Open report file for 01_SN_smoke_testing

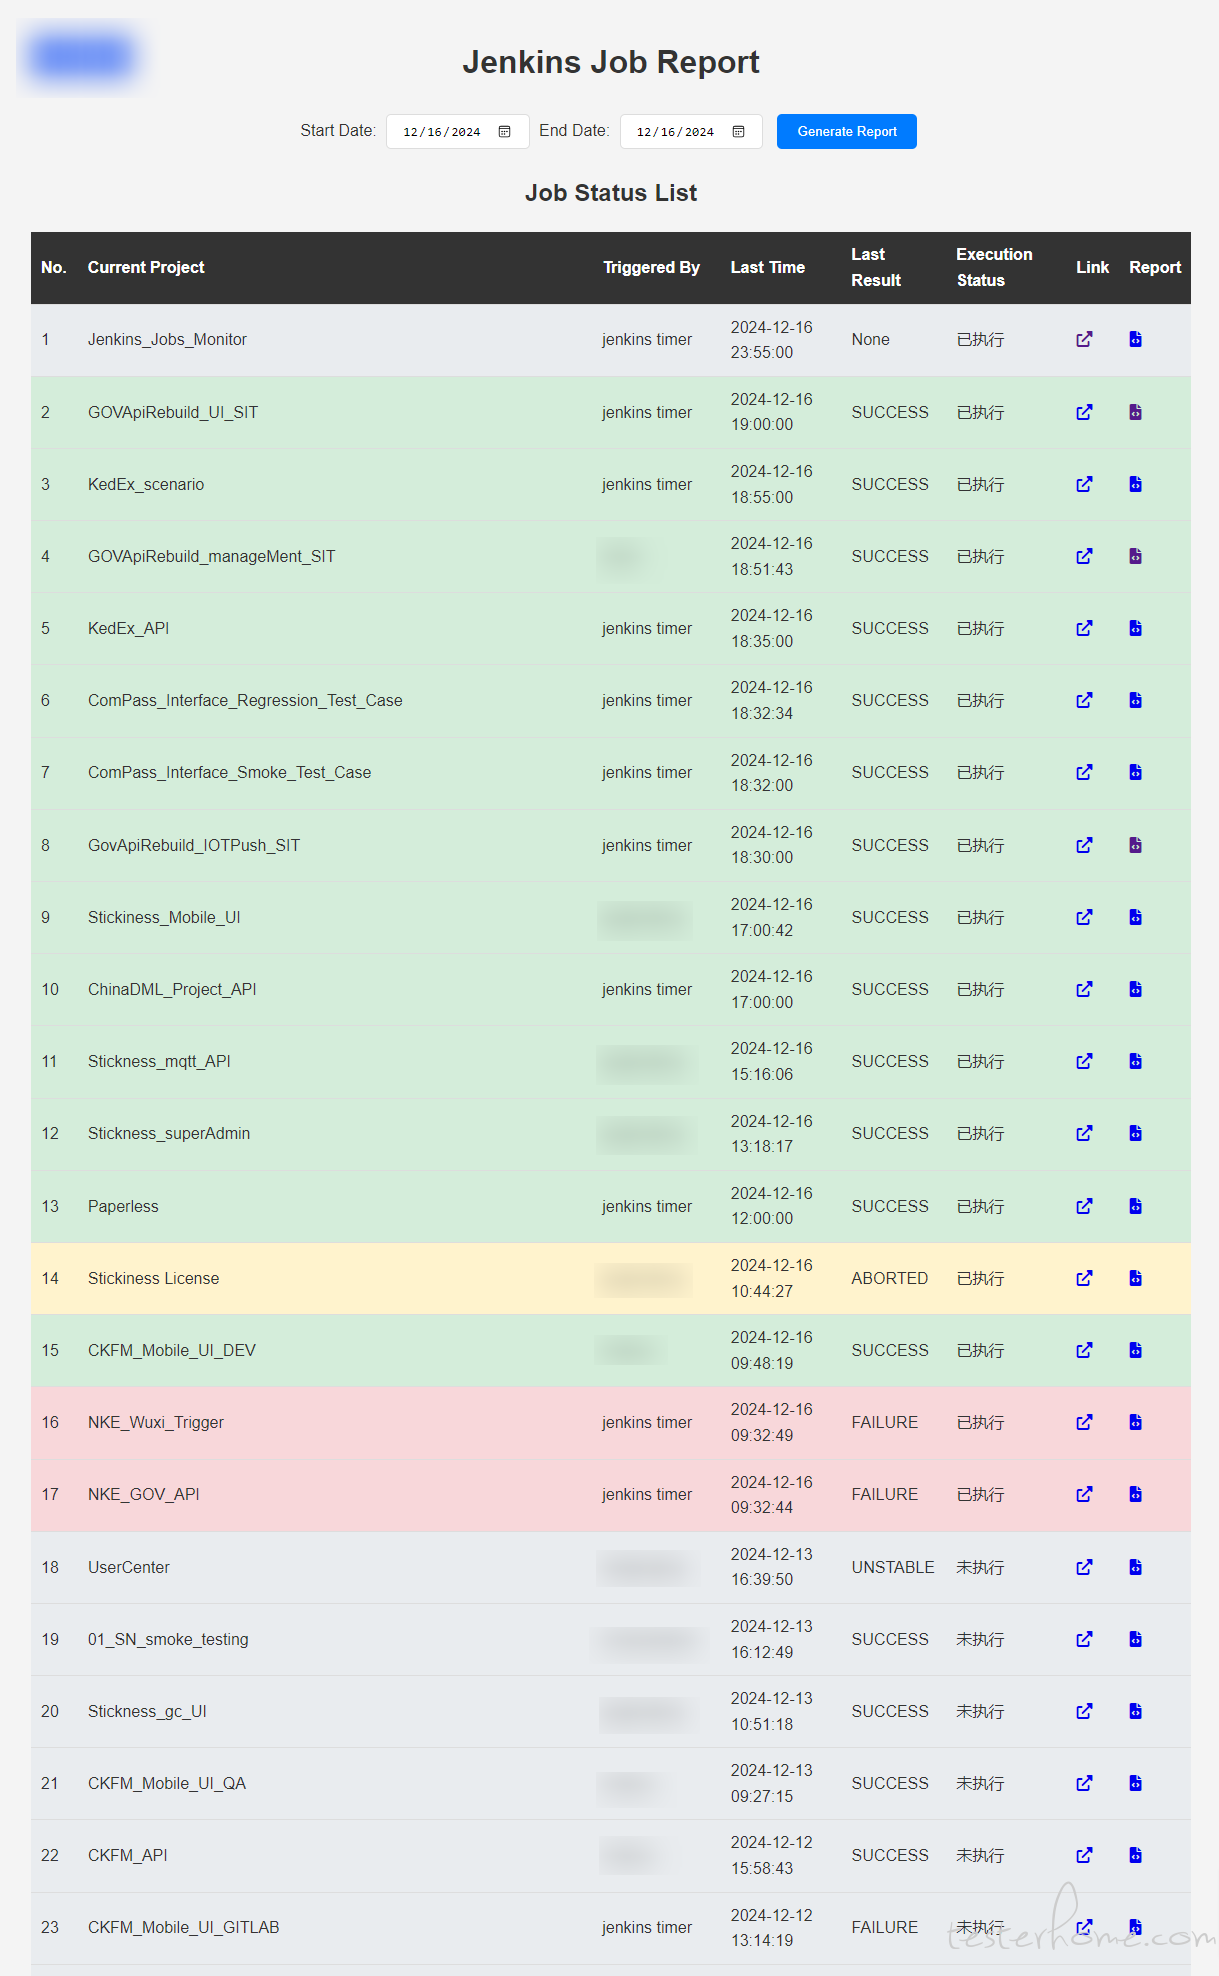click(1135, 1639)
